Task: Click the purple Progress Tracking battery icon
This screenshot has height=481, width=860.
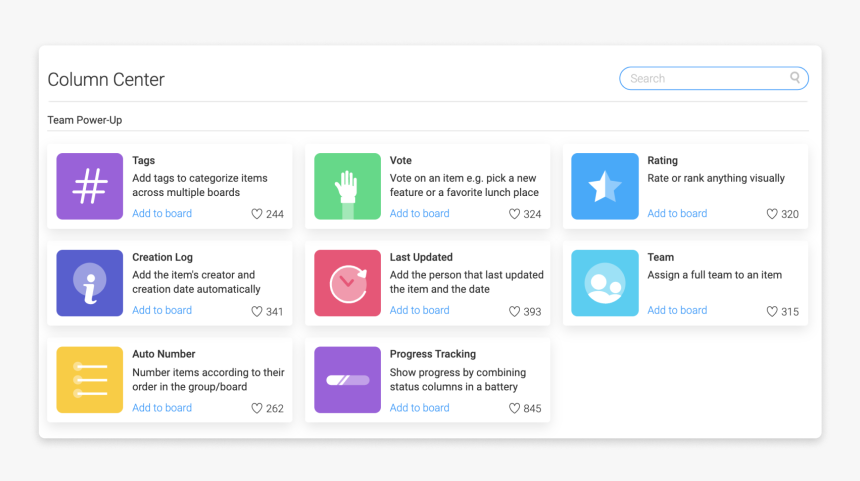Action: [347, 380]
